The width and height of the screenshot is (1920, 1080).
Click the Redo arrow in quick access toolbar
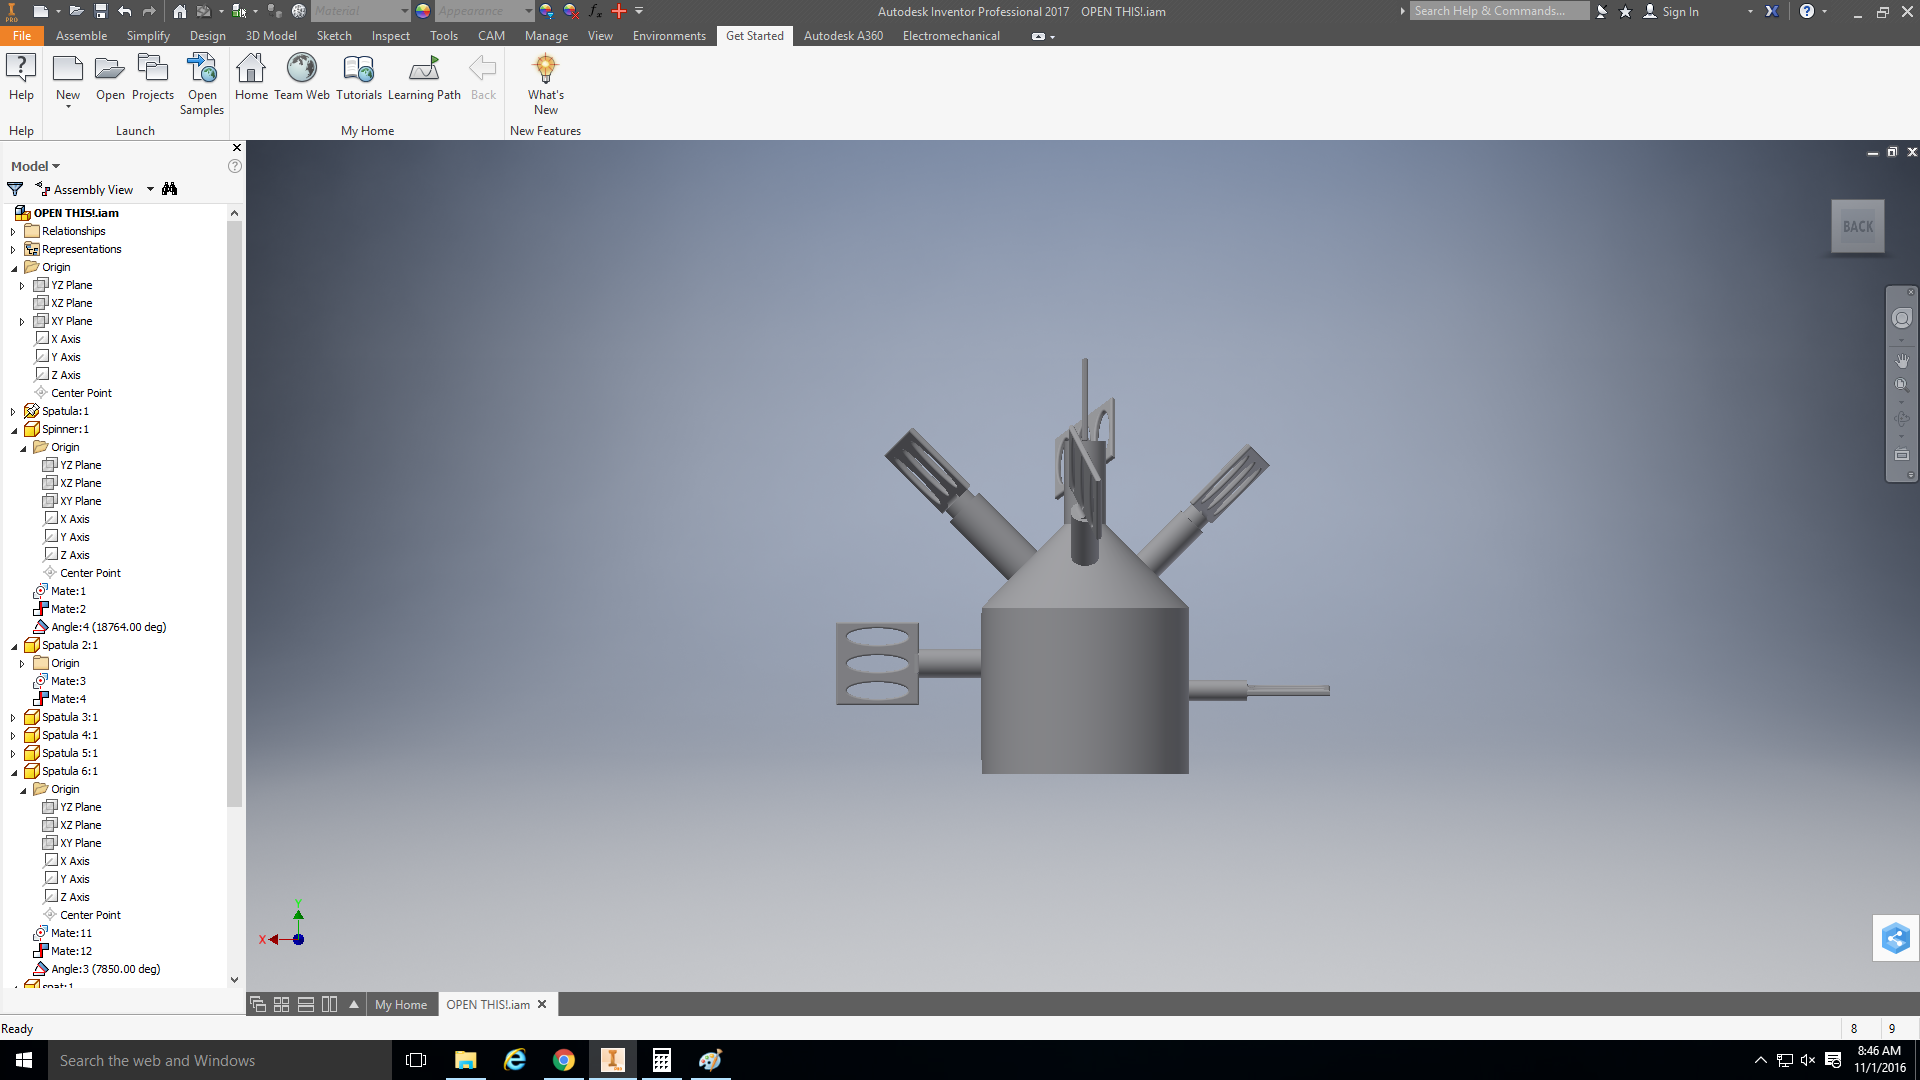[x=149, y=11]
